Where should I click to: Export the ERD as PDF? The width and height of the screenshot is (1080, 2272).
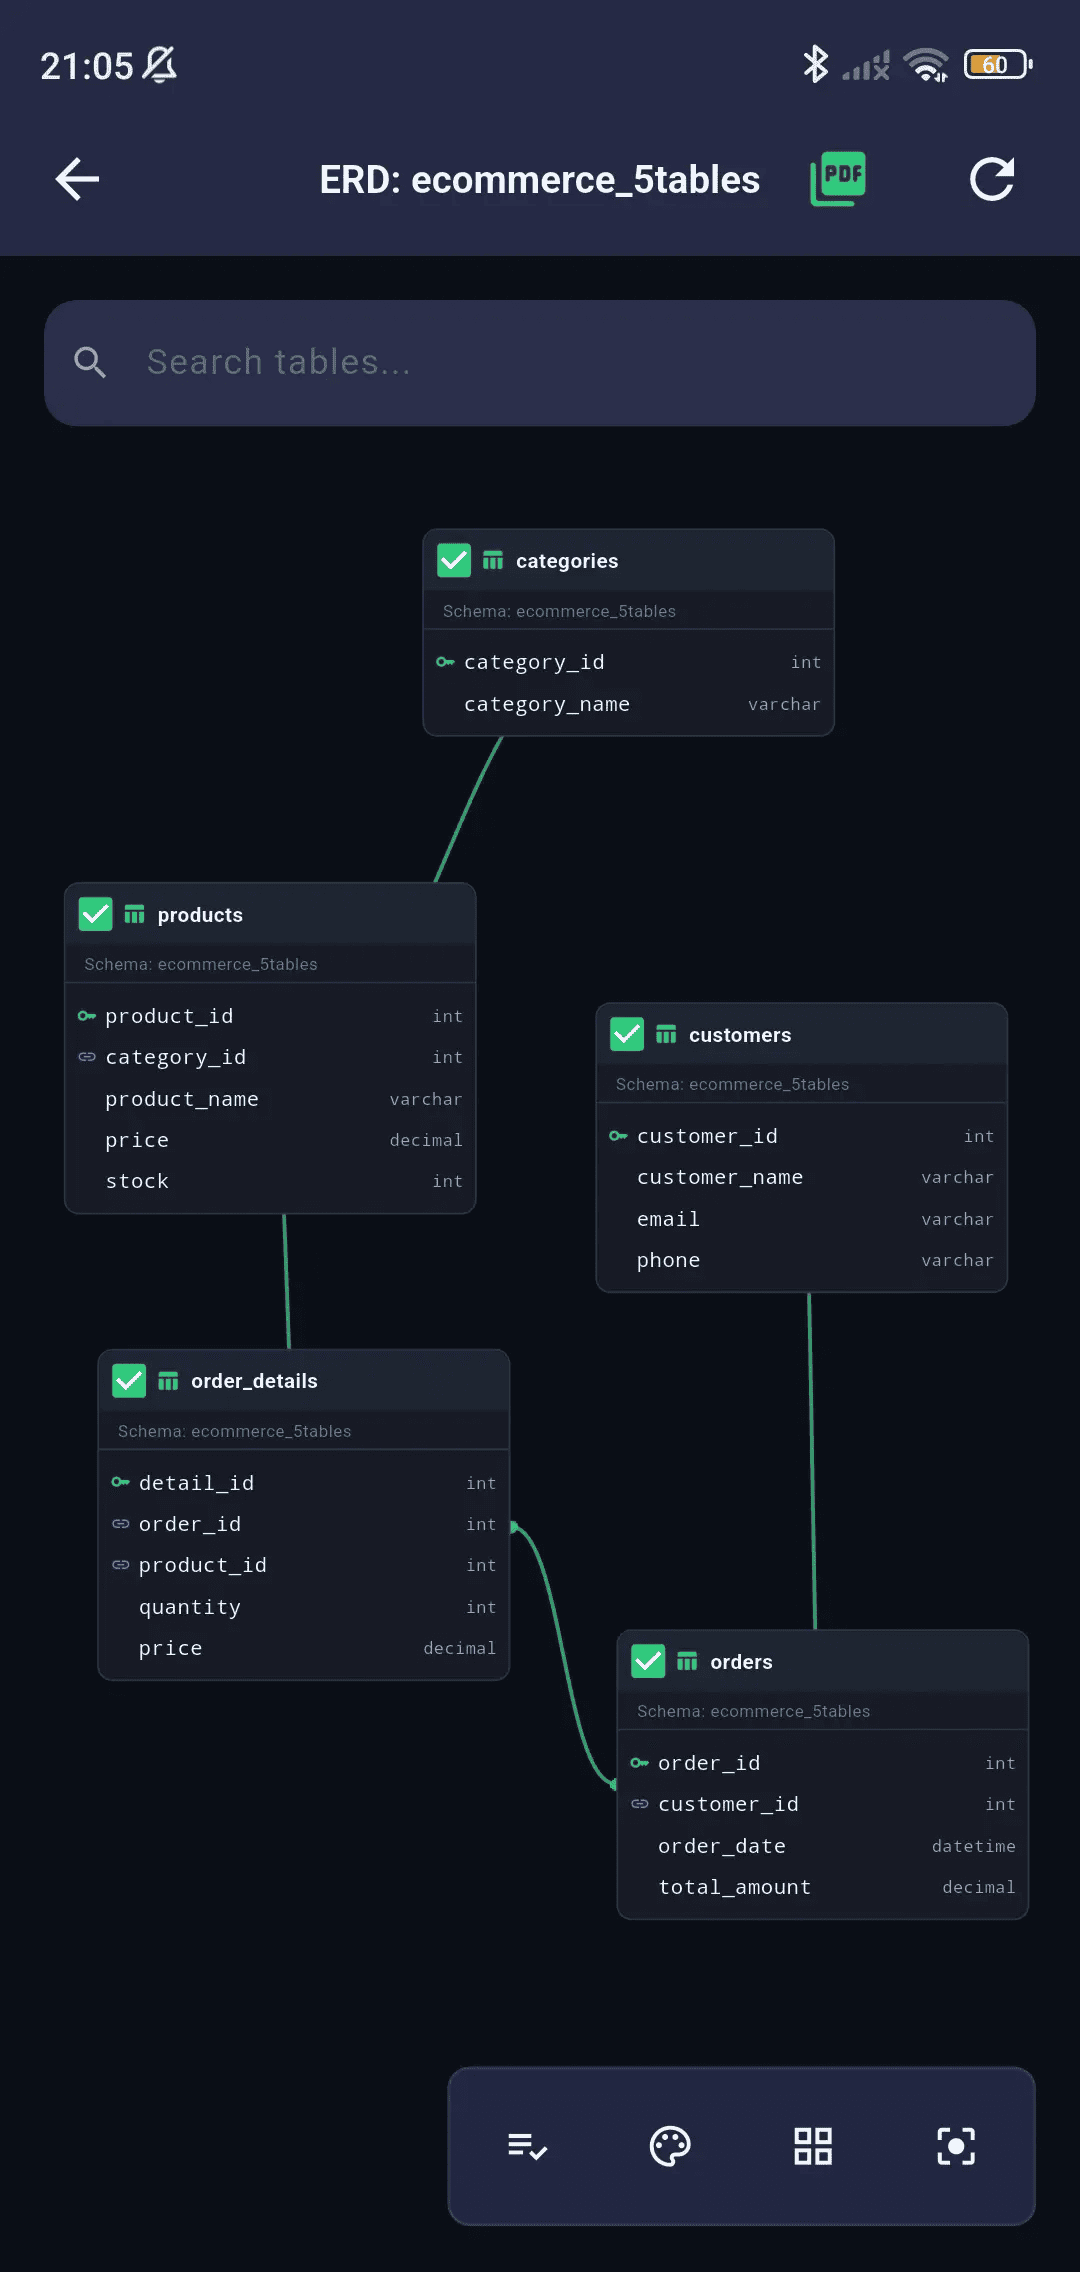click(x=838, y=179)
